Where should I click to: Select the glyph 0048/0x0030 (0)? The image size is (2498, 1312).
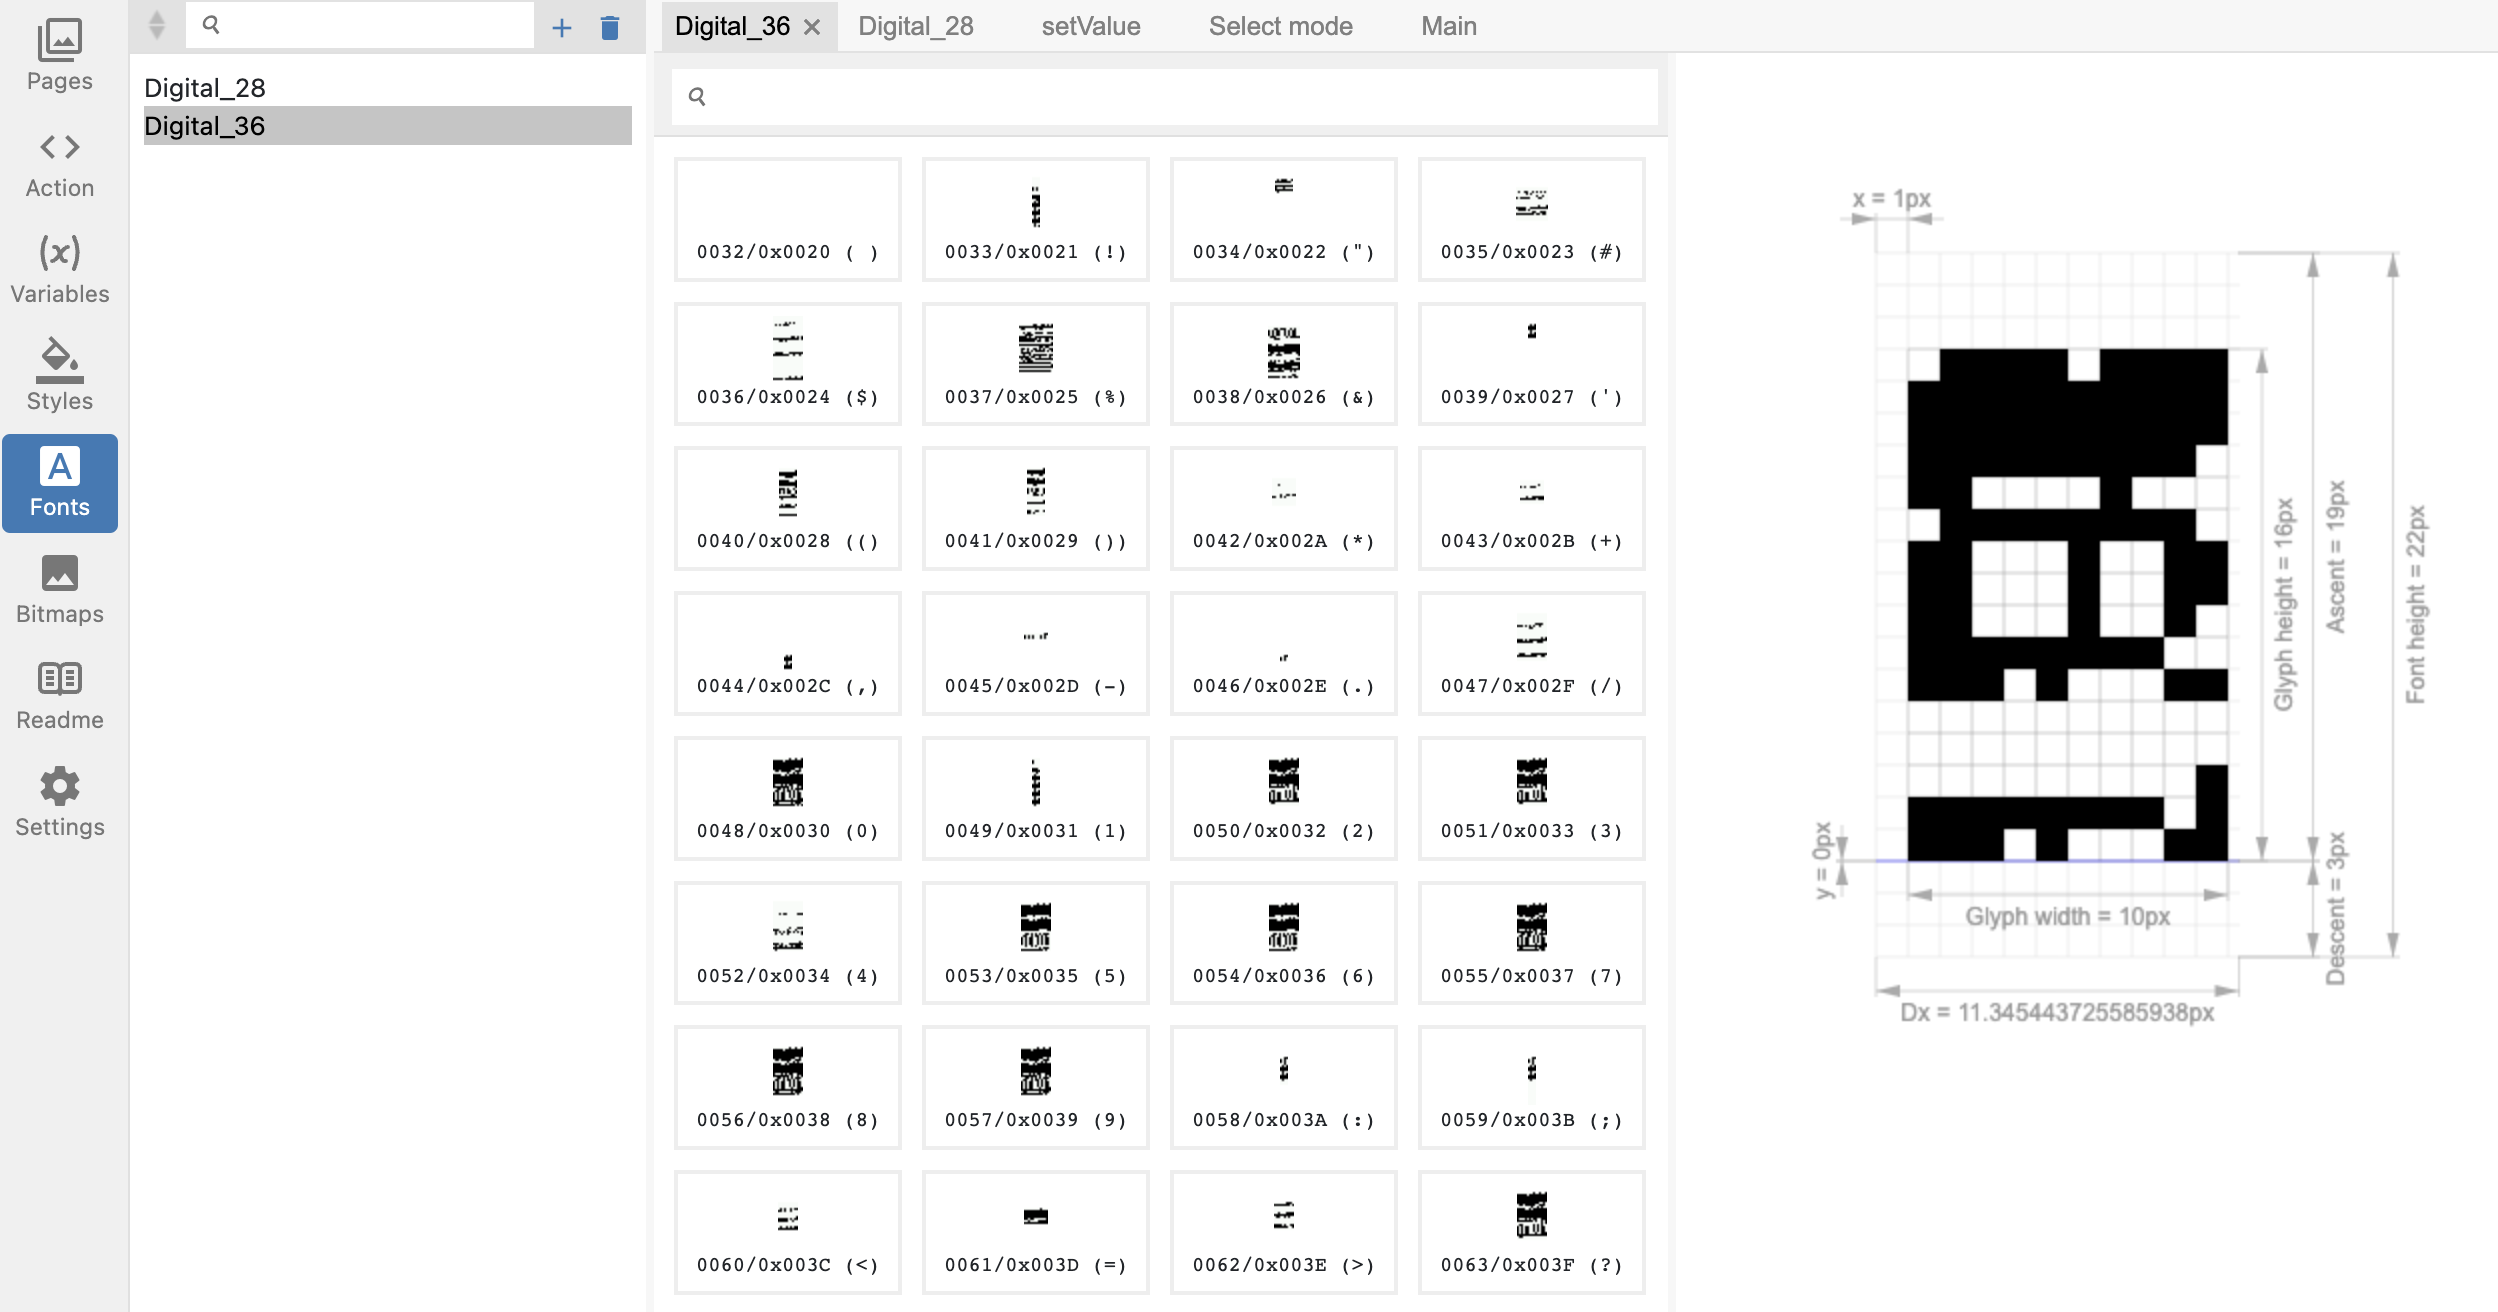[787, 797]
